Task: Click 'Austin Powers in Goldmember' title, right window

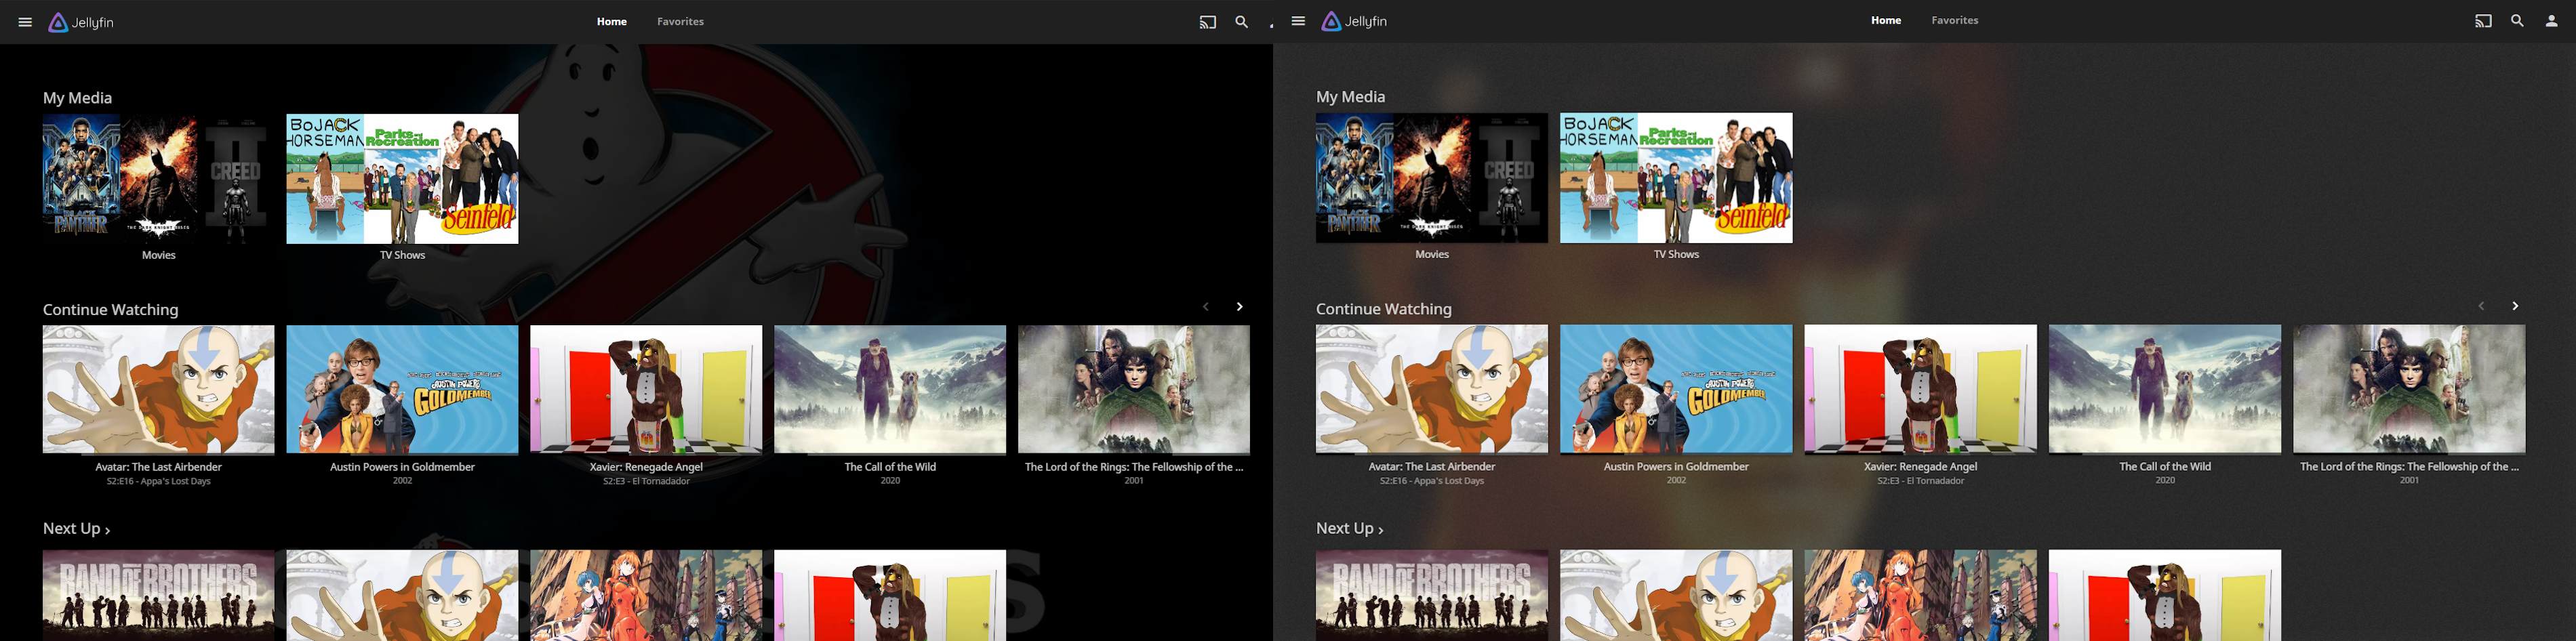Action: (1676, 466)
